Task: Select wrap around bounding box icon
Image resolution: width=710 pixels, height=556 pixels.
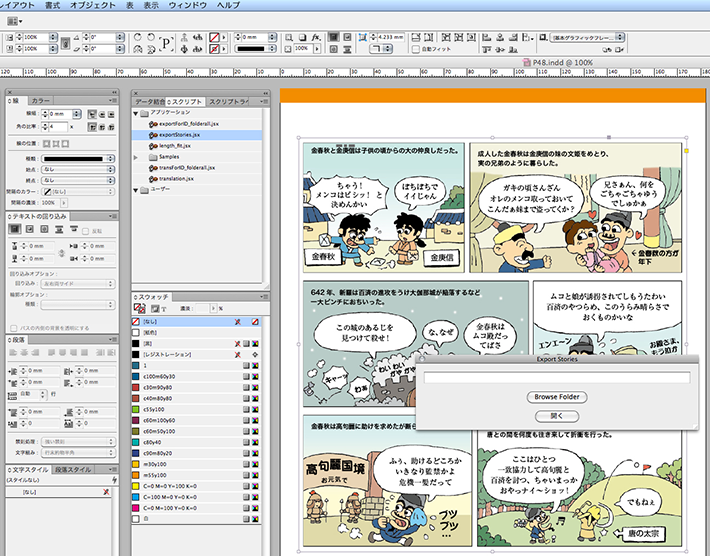Action: (30, 229)
